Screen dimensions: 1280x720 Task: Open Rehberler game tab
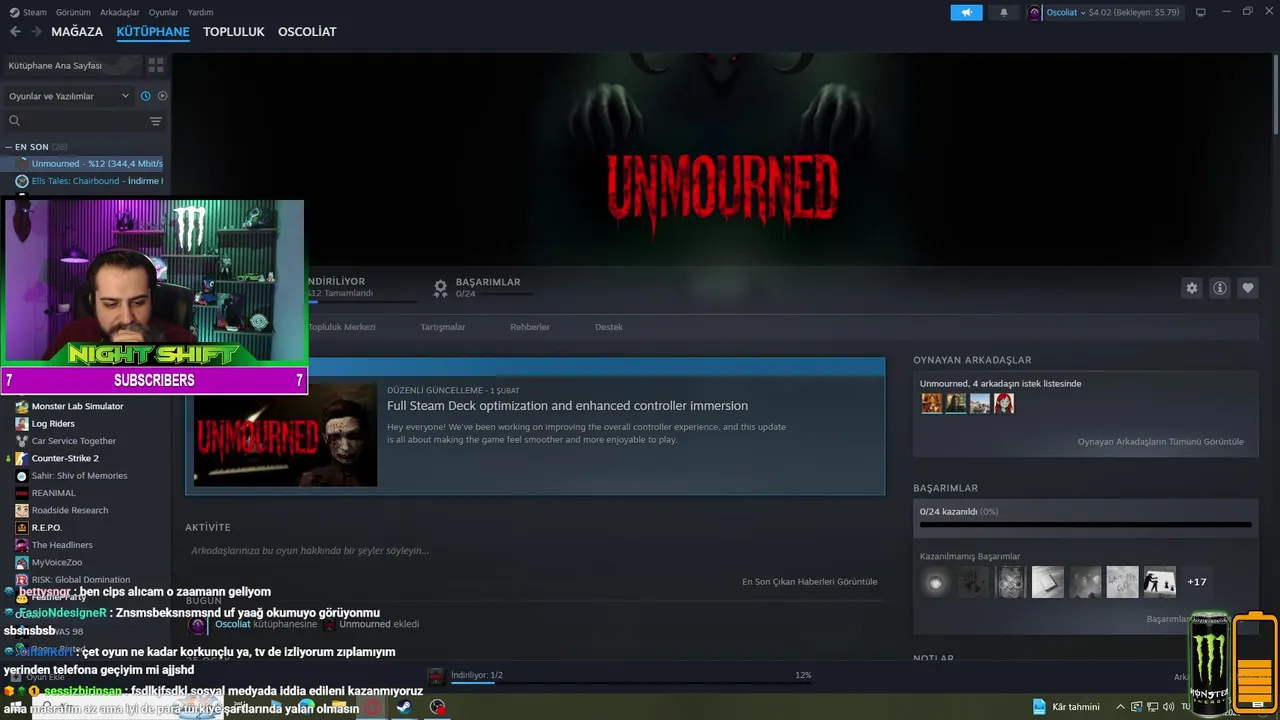[530, 327]
